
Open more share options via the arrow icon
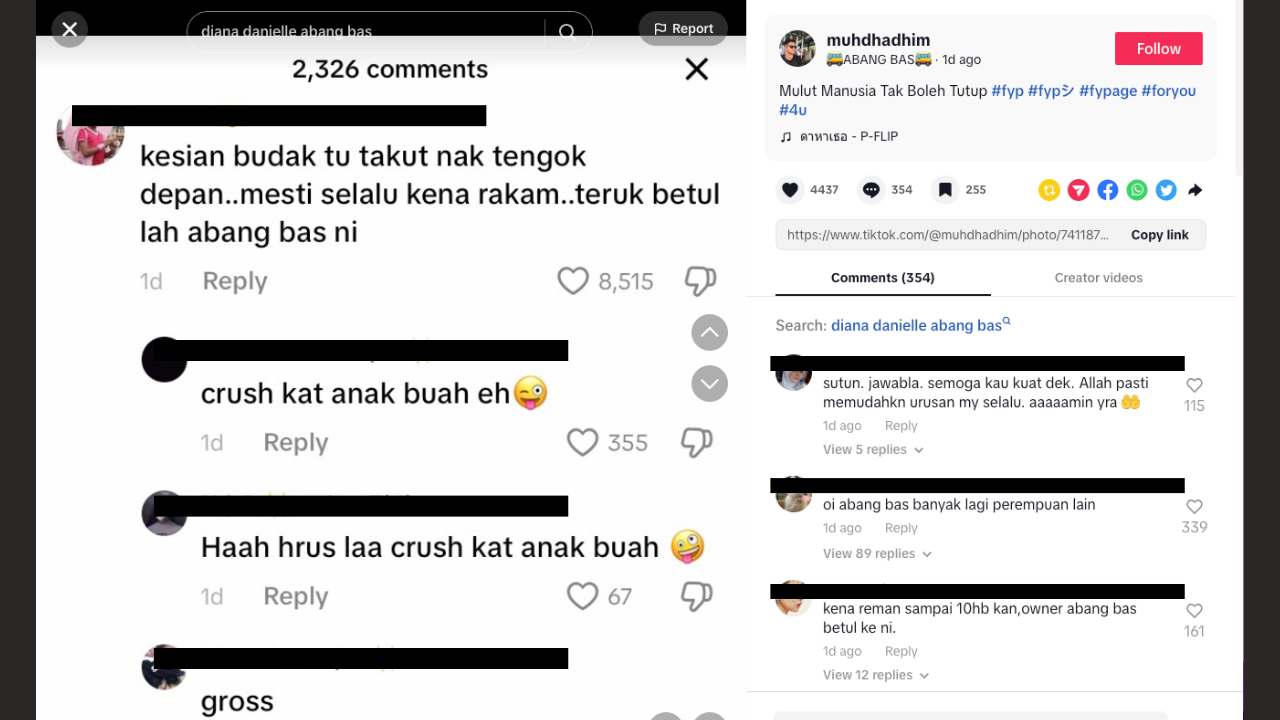click(1195, 190)
